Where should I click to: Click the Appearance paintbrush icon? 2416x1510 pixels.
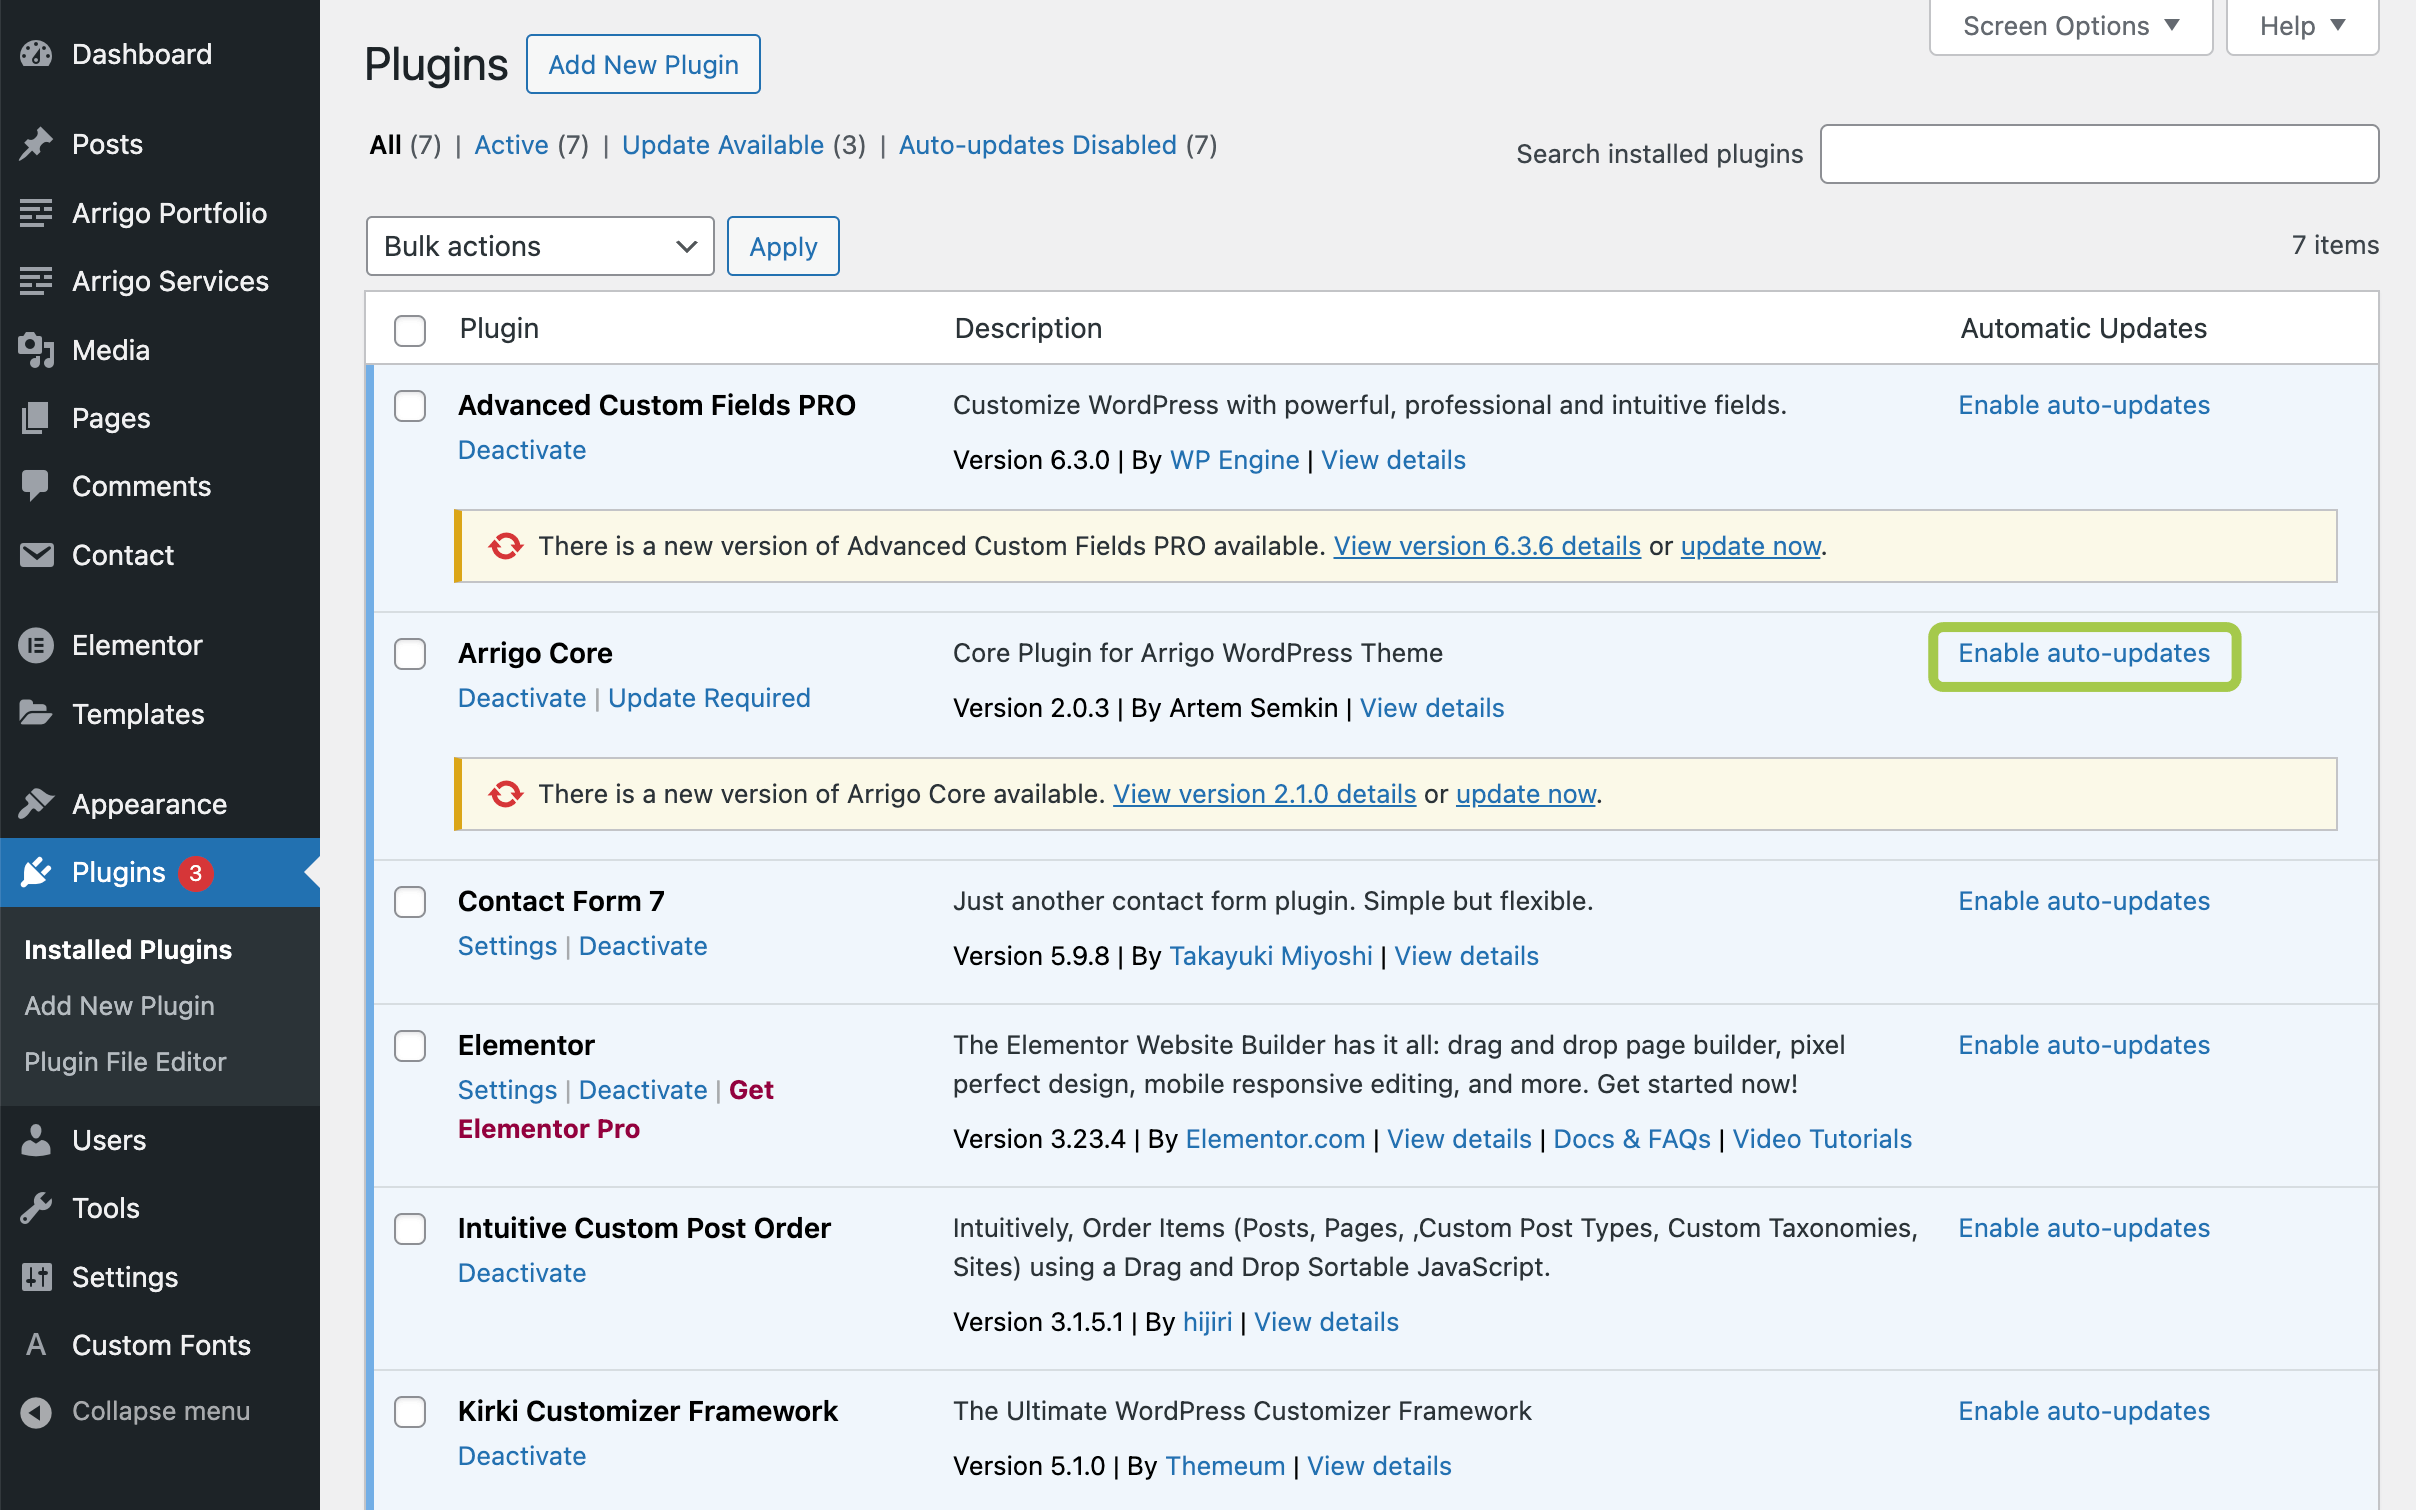(36, 803)
